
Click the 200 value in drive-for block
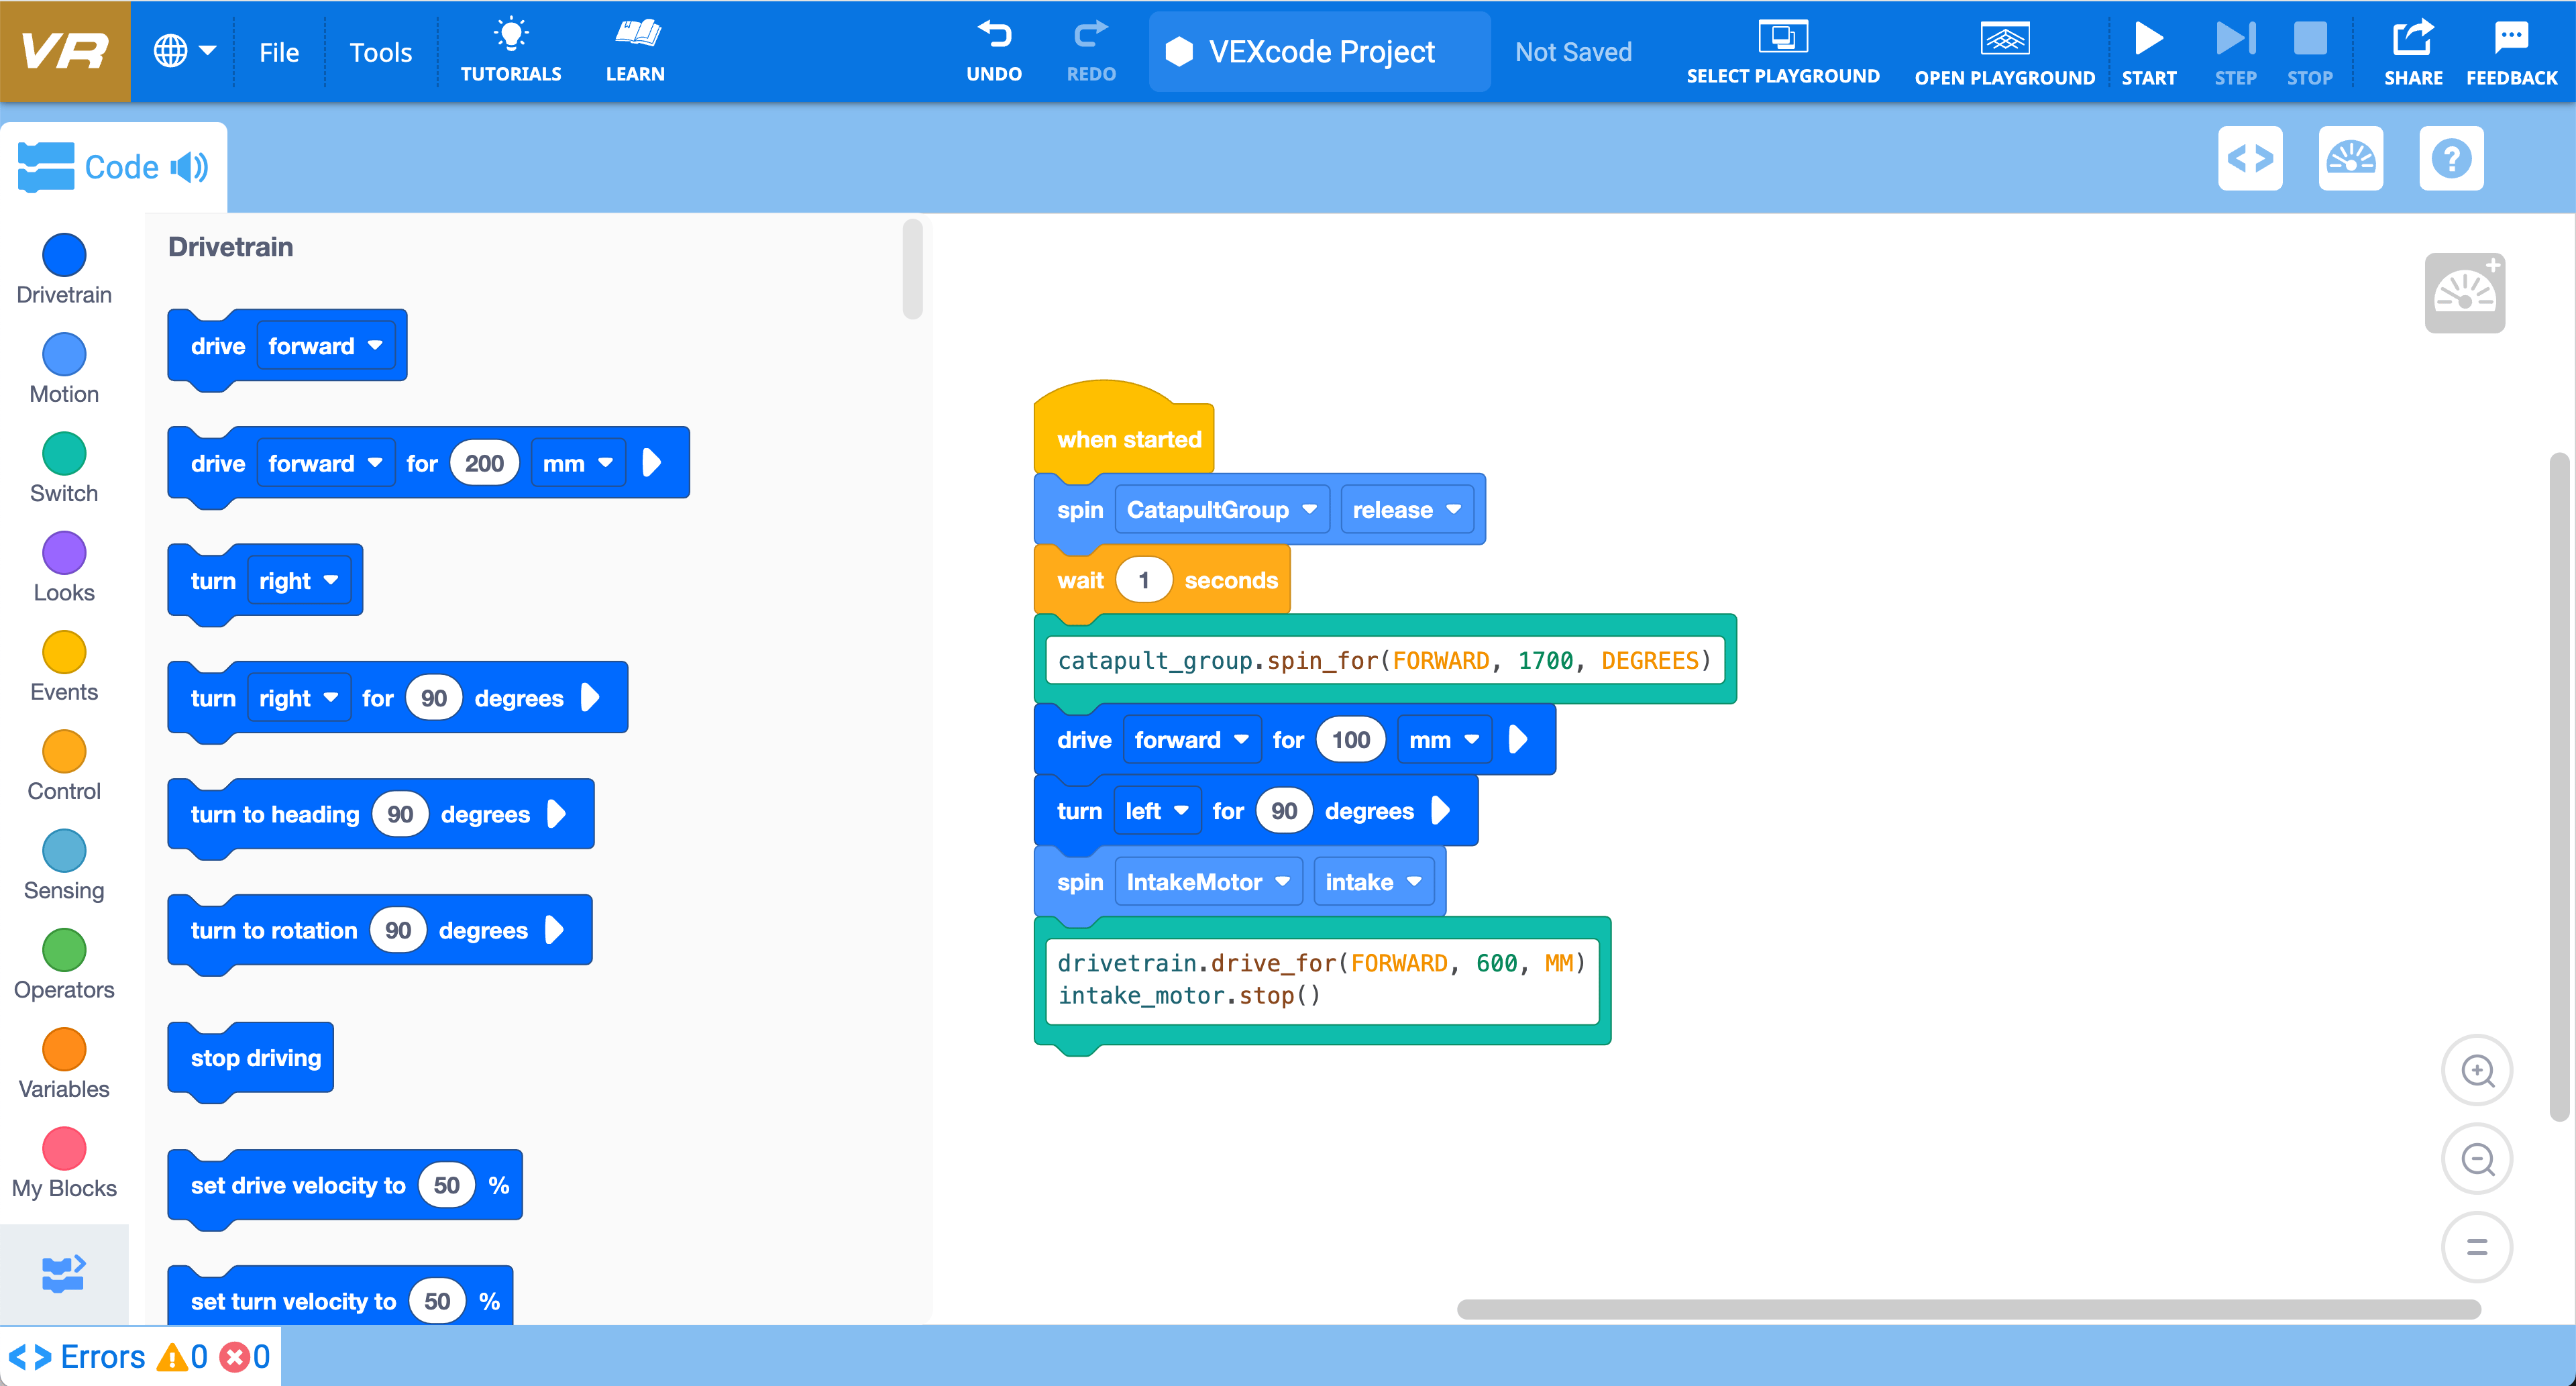pos(484,463)
